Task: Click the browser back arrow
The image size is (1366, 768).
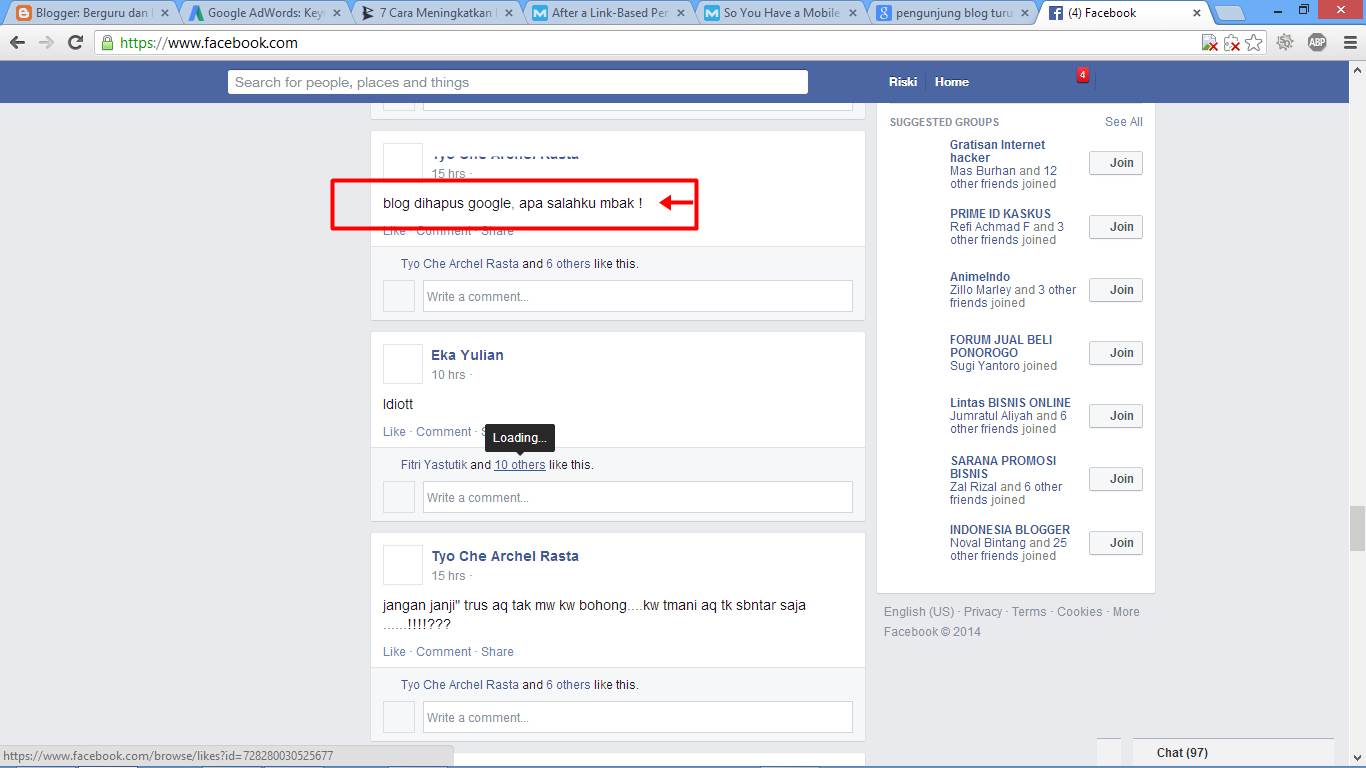Action: coord(17,43)
